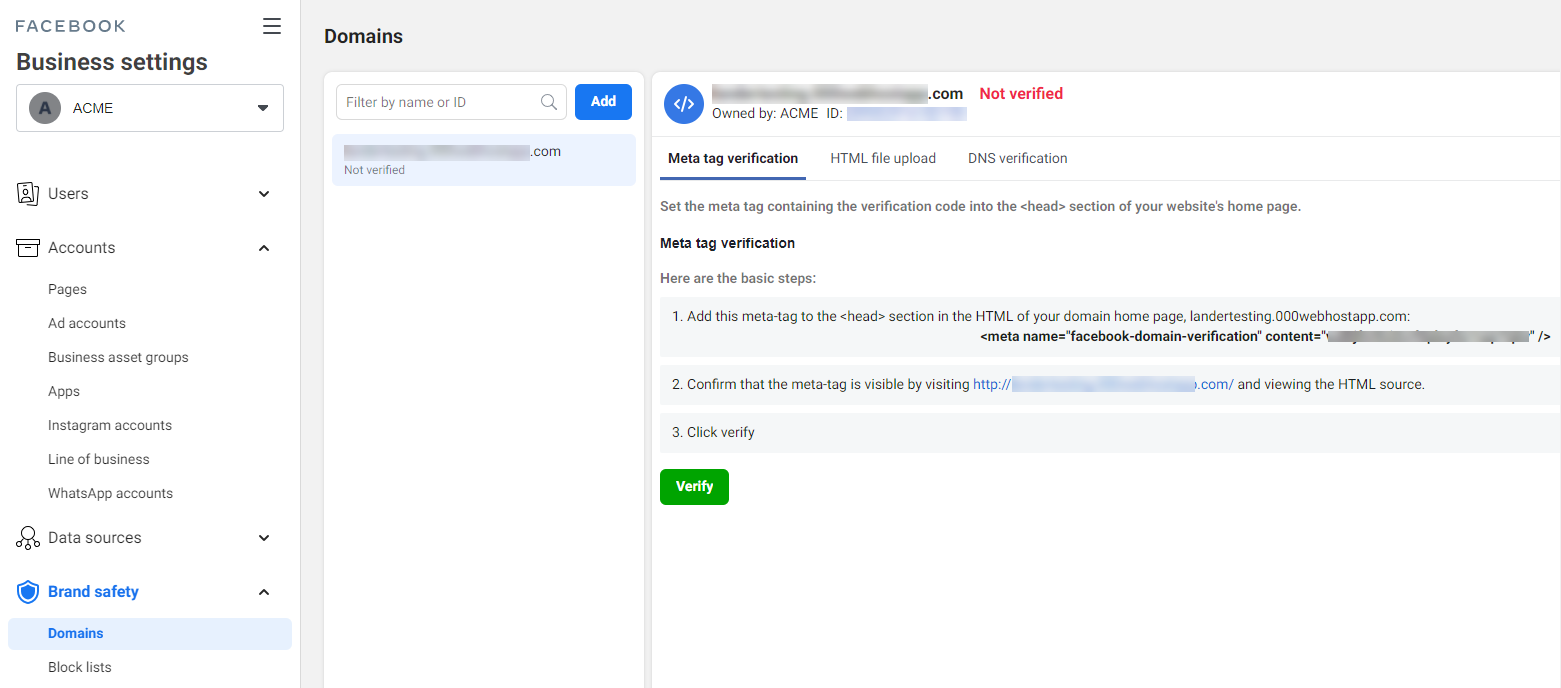This screenshot has height=688, width=1561.
Task: Click the search magnifier in the filter box
Action: (x=548, y=101)
